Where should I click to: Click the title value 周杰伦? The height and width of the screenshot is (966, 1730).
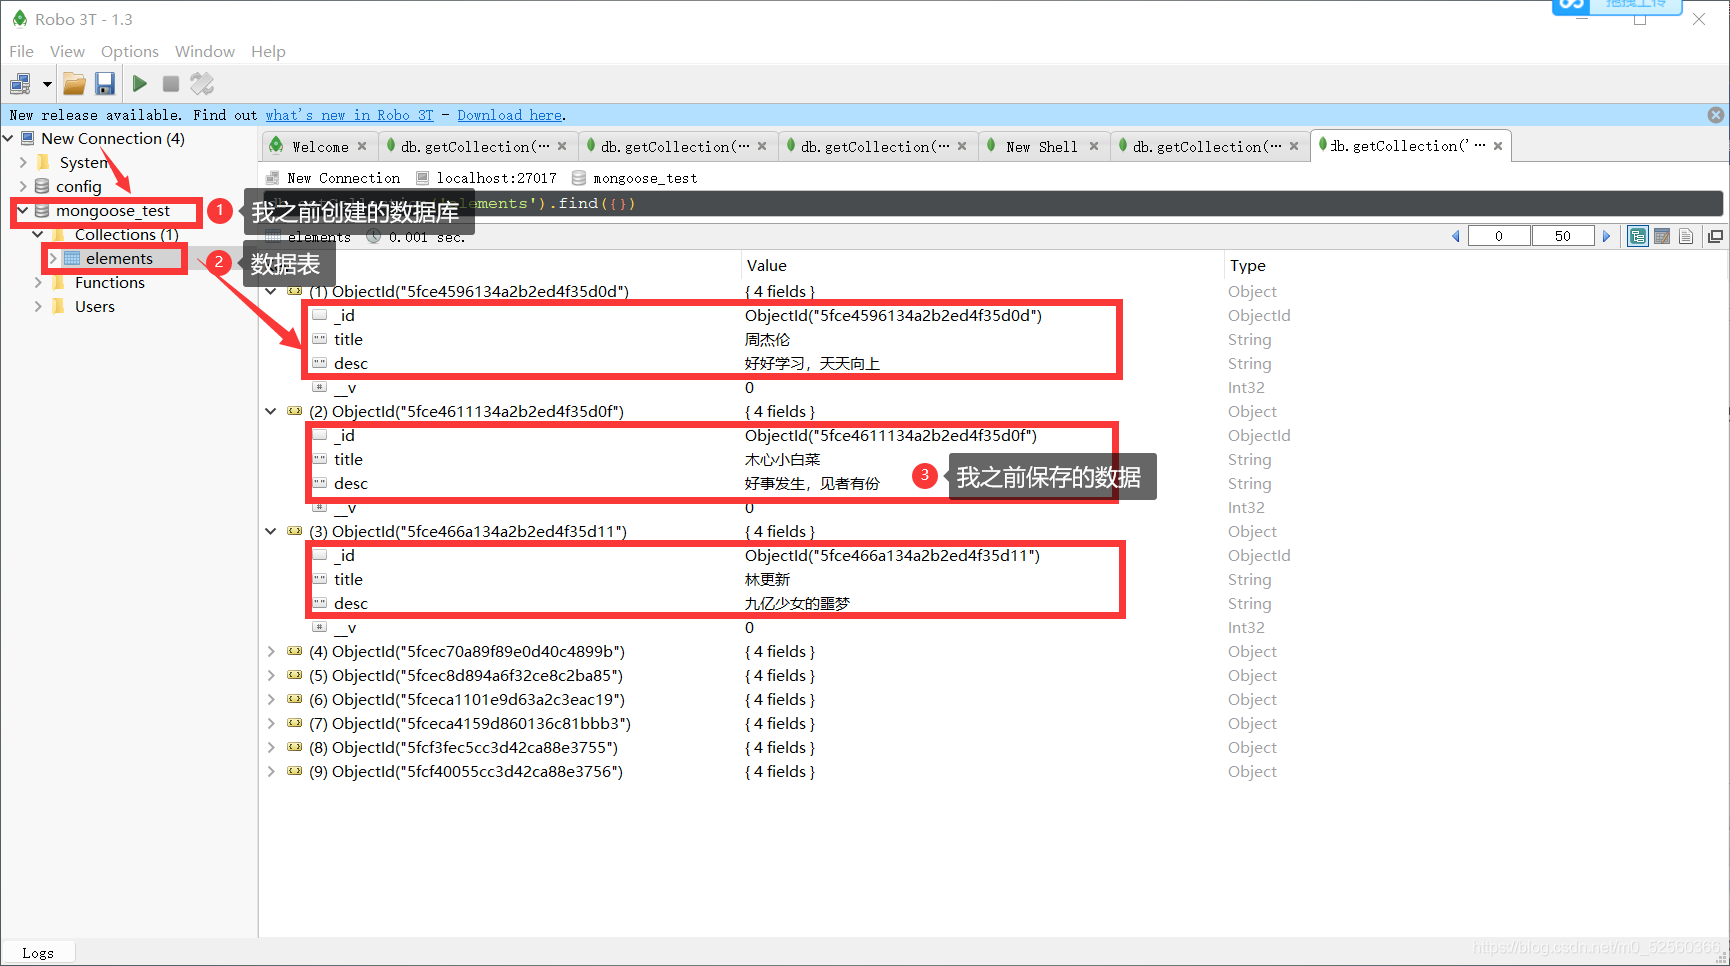767,339
